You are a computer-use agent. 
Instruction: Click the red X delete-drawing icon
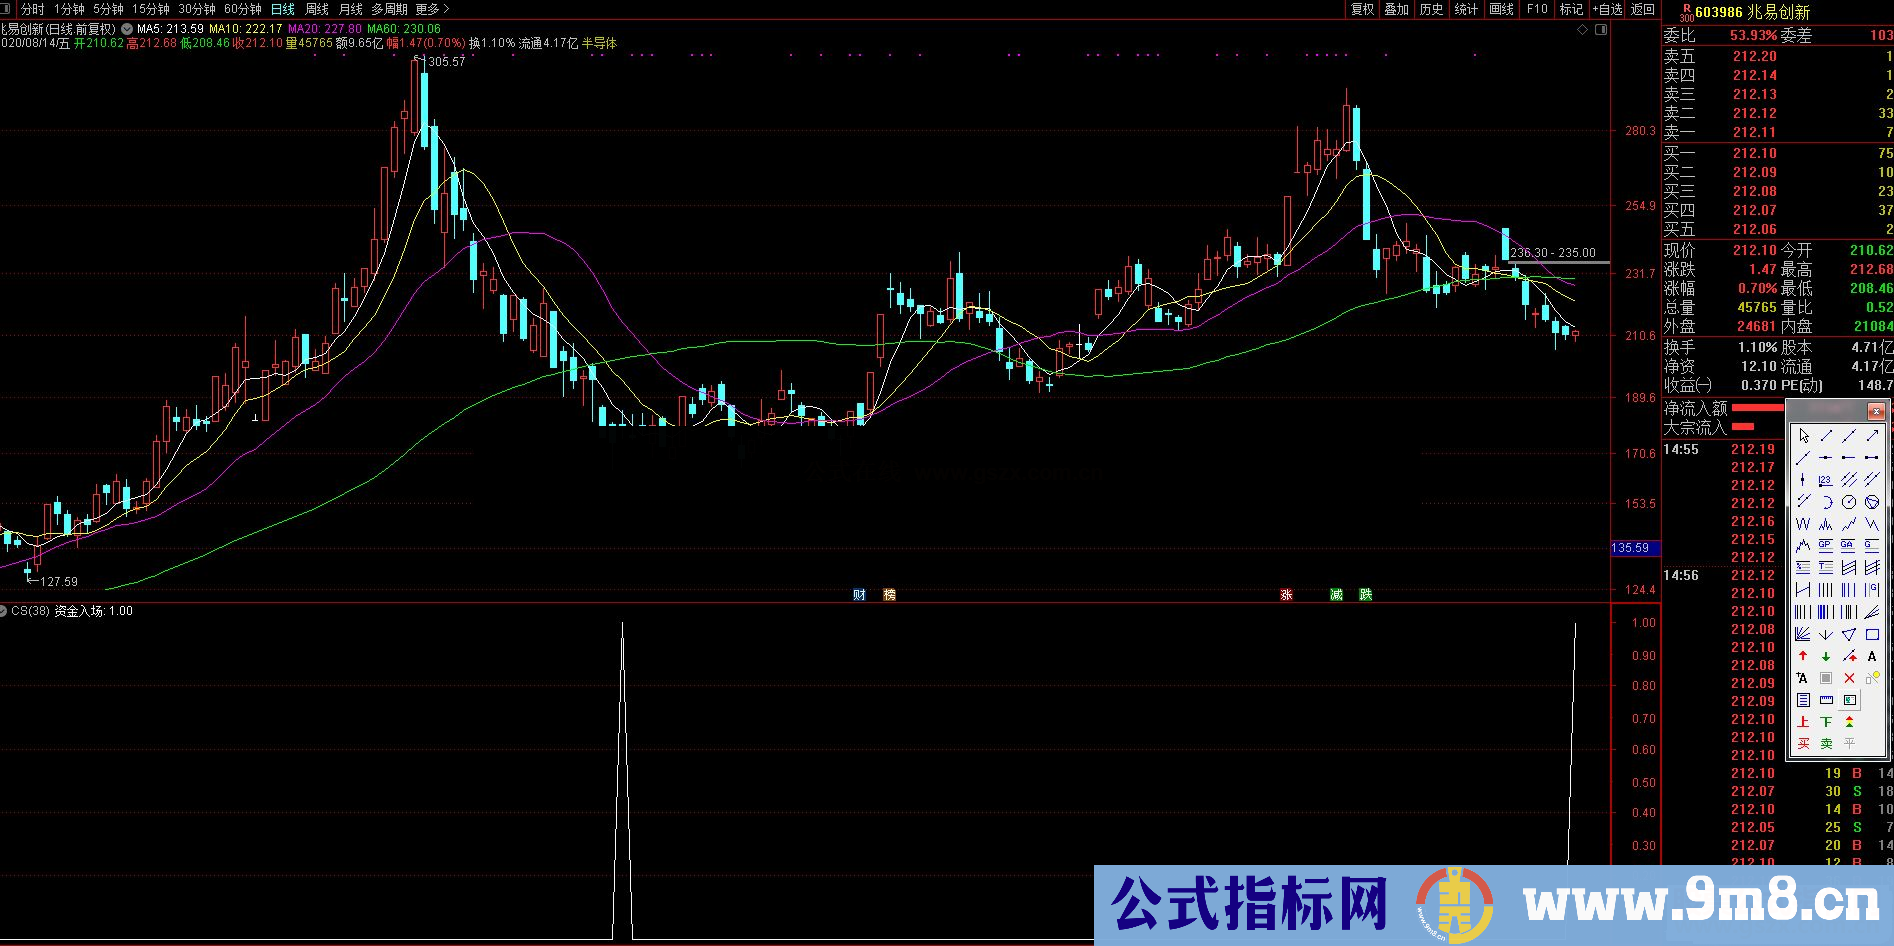1851,676
